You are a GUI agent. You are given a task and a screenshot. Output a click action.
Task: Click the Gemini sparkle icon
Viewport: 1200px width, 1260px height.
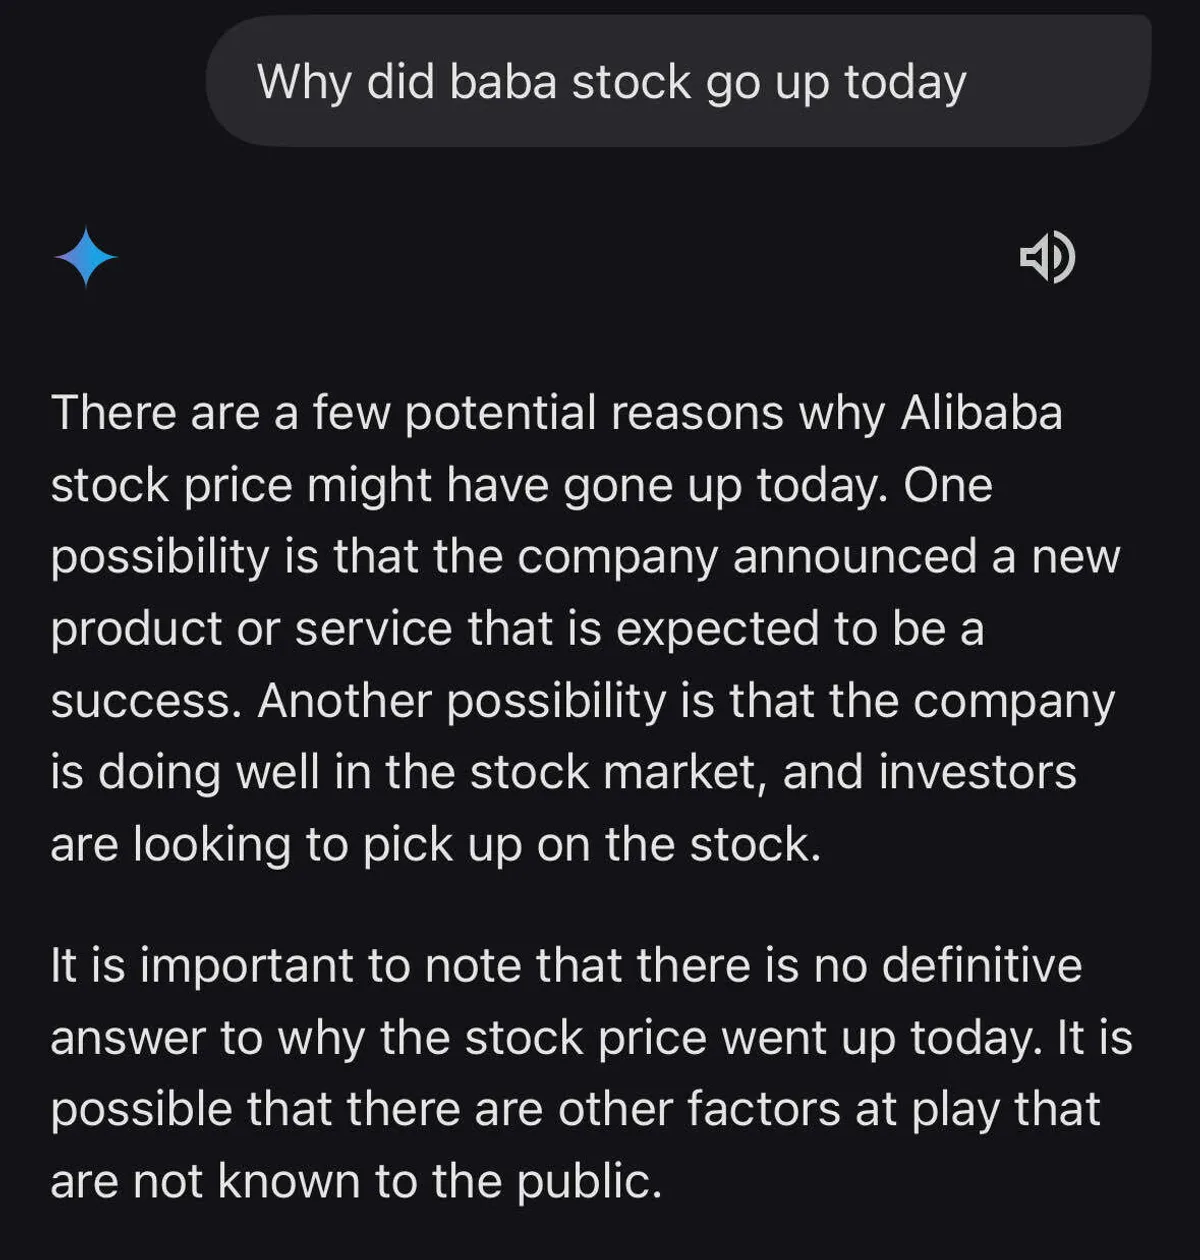click(x=86, y=258)
